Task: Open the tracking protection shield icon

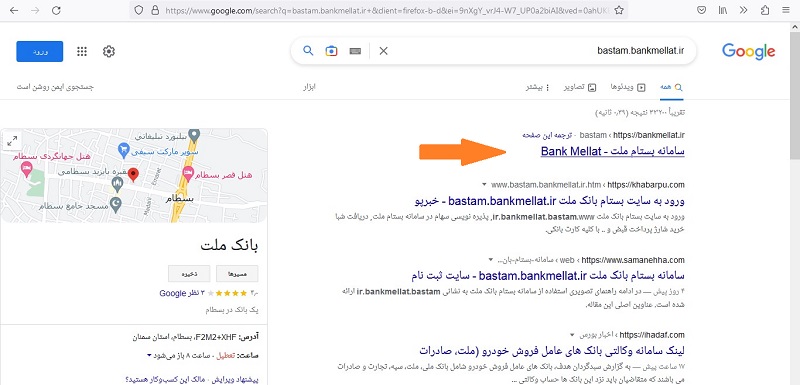Action: pyautogui.click(x=139, y=10)
